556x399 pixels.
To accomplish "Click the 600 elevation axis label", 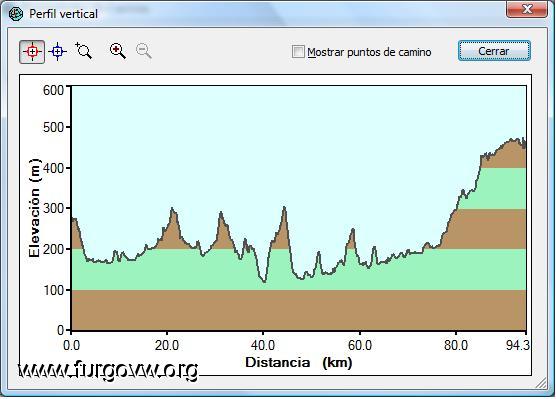I will 54,90.
